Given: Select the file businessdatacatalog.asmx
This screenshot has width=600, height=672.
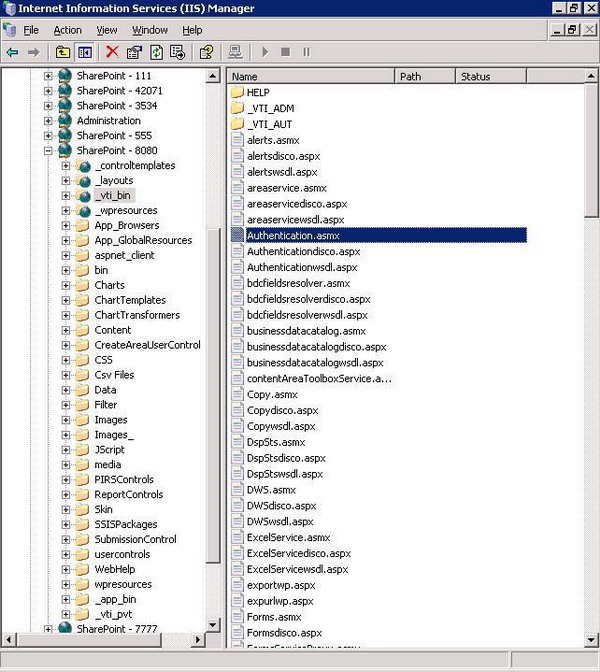Looking at the screenshot, I should point(306,331).
